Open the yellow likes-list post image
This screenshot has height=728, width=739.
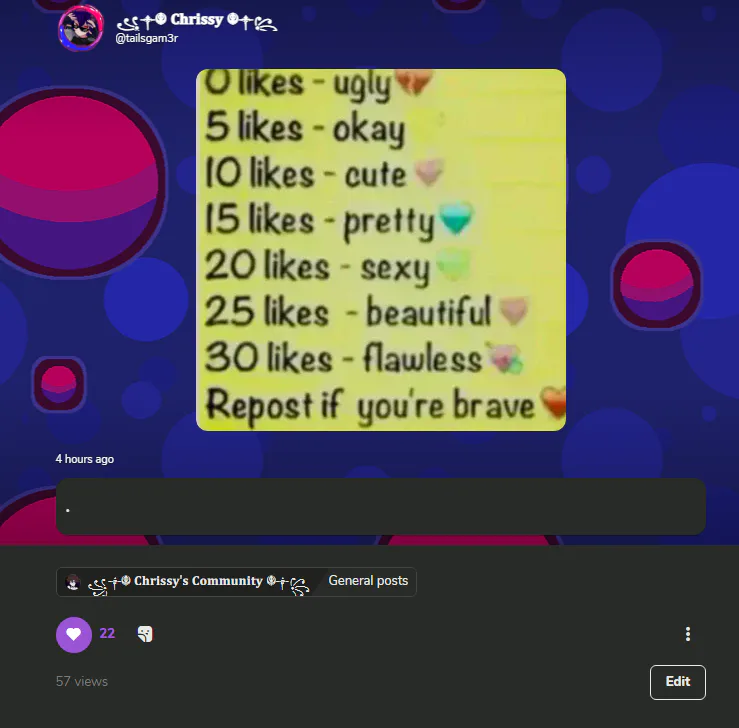point(381,250)
